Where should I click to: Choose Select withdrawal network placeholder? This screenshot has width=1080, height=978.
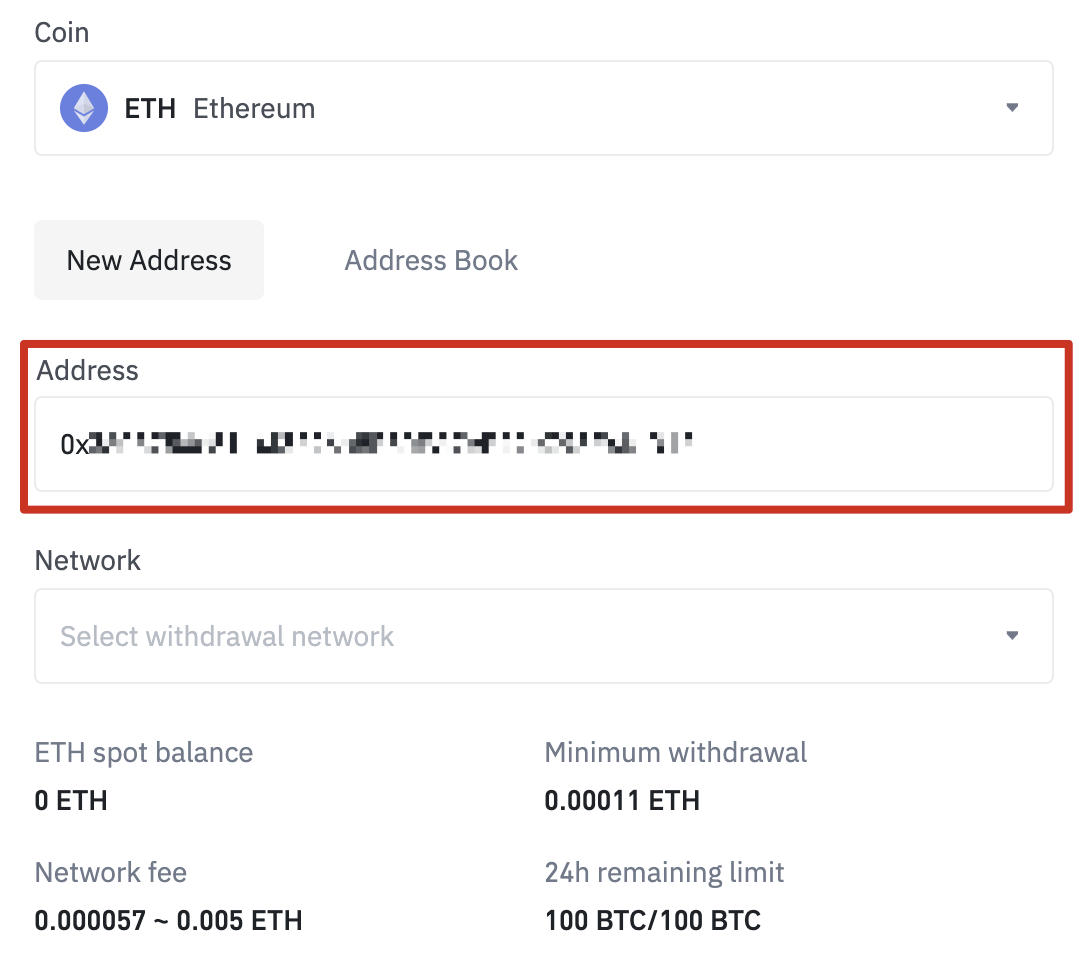click(x=227, y=636)
